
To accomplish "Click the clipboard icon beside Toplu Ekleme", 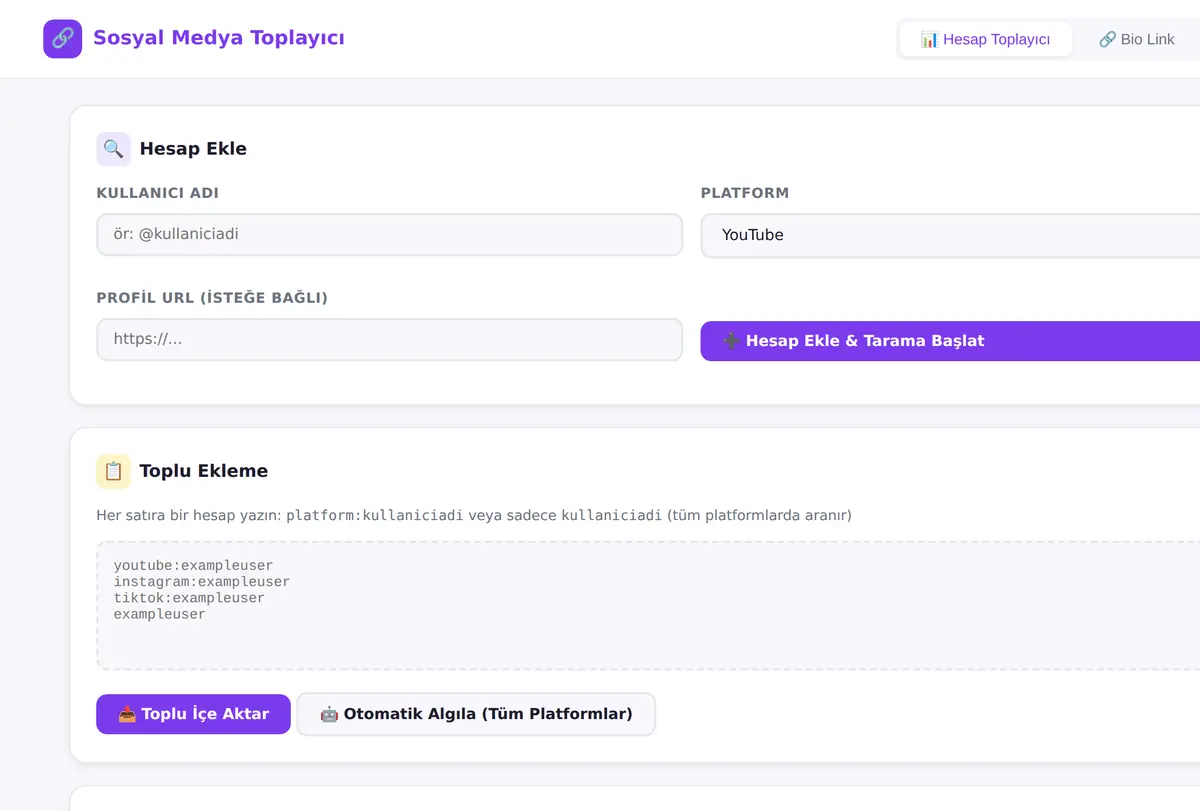I will [114, 471].
